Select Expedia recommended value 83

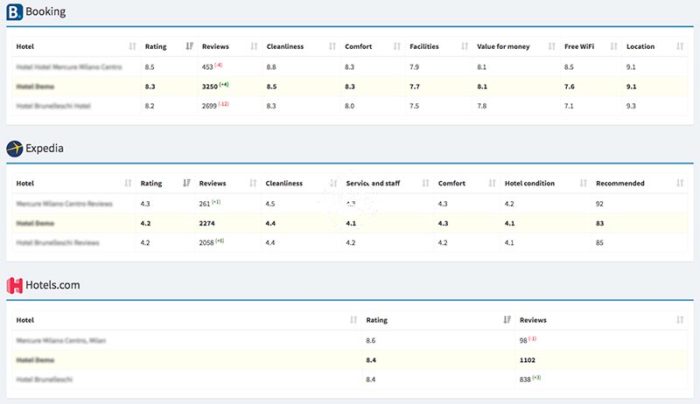tap(600, 223)
